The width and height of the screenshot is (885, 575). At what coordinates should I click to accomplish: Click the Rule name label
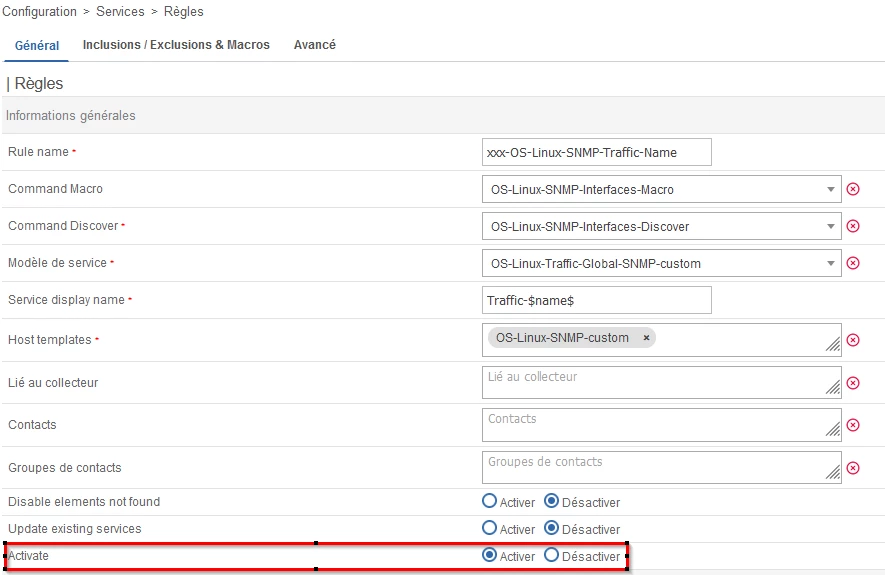38,152
